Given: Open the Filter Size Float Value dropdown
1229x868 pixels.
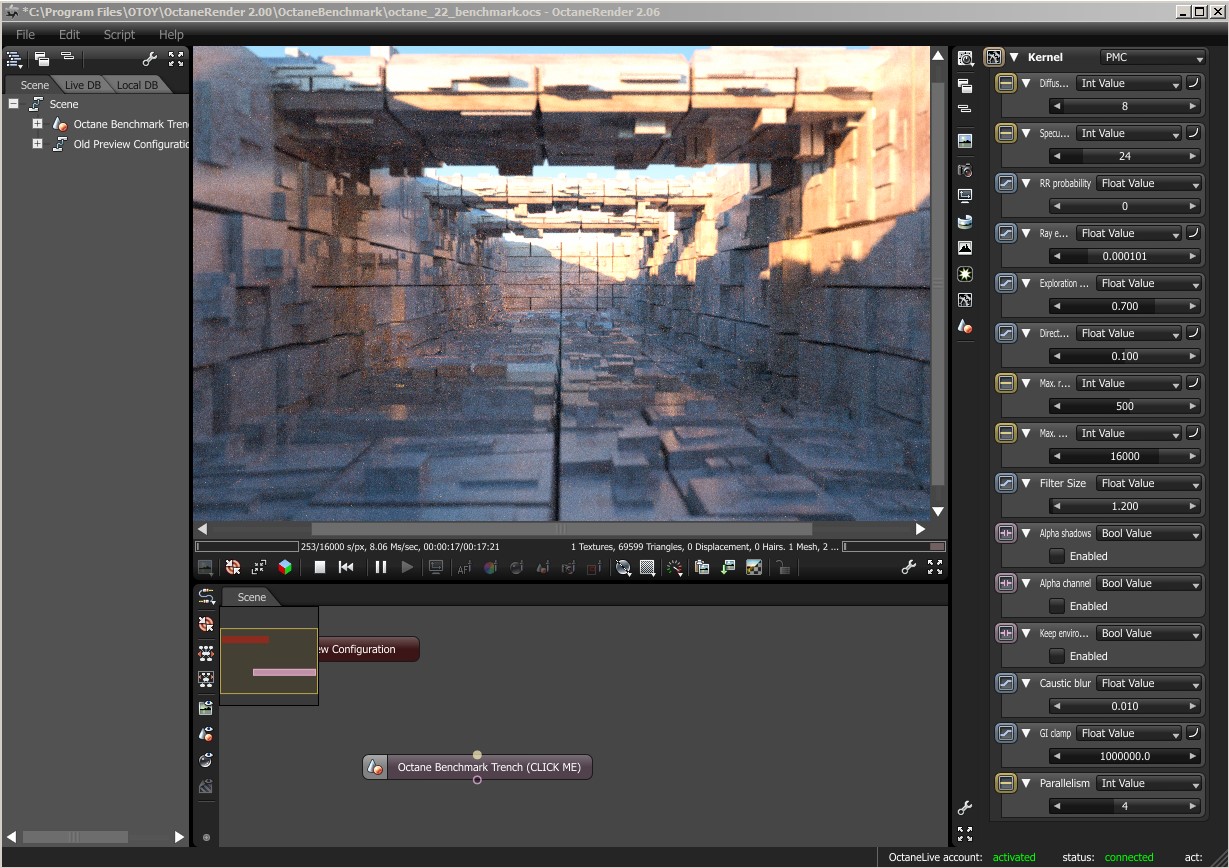Looking at the screenshot, I should coord(1148,483).
